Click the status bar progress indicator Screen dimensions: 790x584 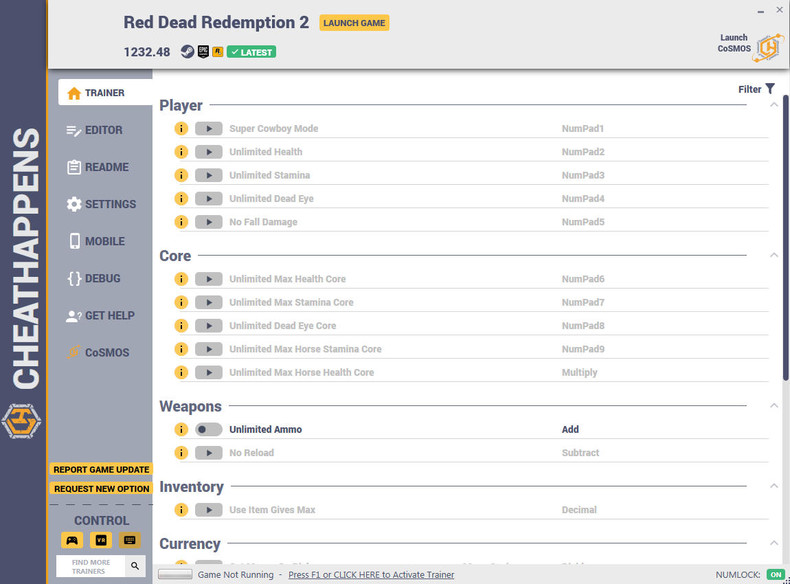(x=175, y=574)
